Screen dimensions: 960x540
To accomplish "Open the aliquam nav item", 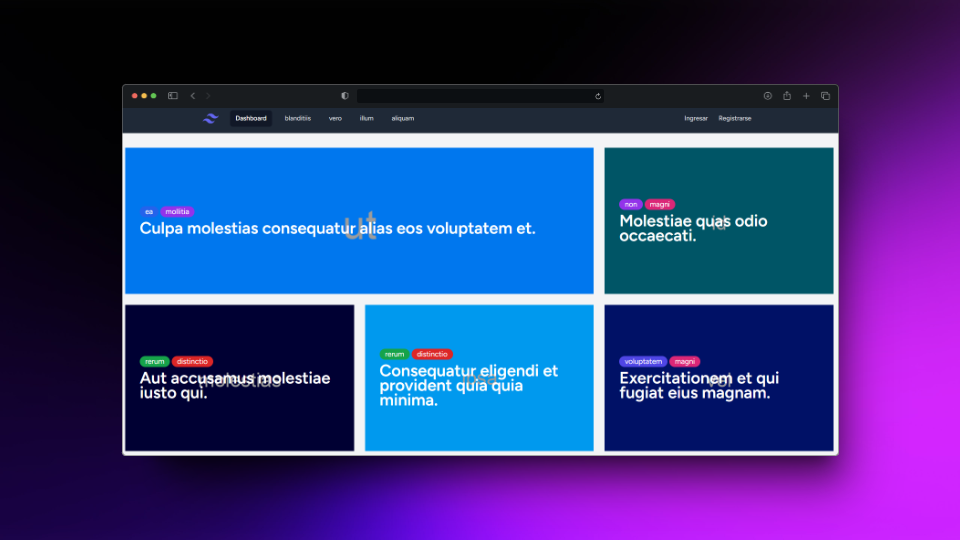I will click(403, 119).
